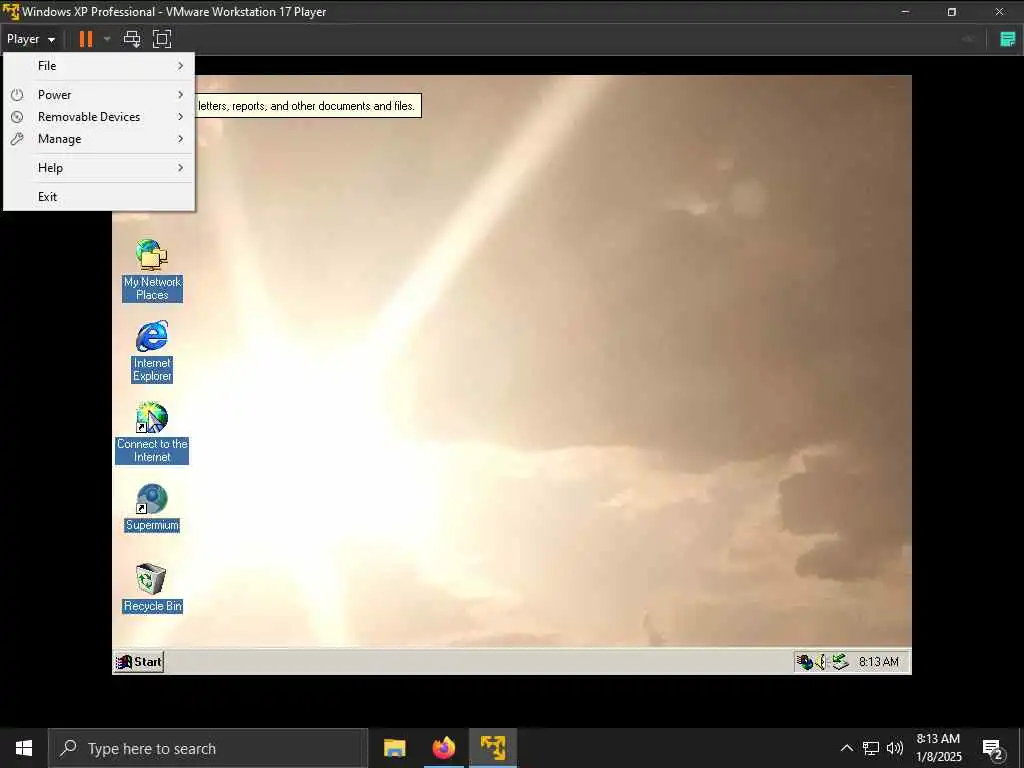Send Ctrl+Alt+Del to the virtual machine
The width and height of the screenshot is (1024, 768).
click(x=132, y=39)
